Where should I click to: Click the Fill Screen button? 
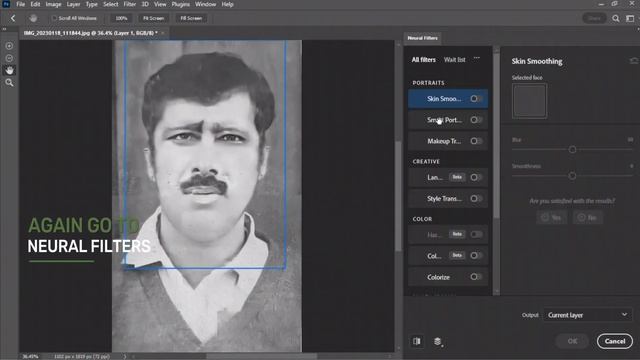[x=191, y=18]
